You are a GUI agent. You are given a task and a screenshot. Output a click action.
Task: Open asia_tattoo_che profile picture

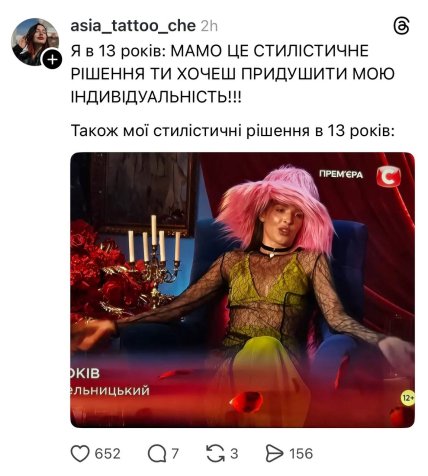click(x=35, y=42)
